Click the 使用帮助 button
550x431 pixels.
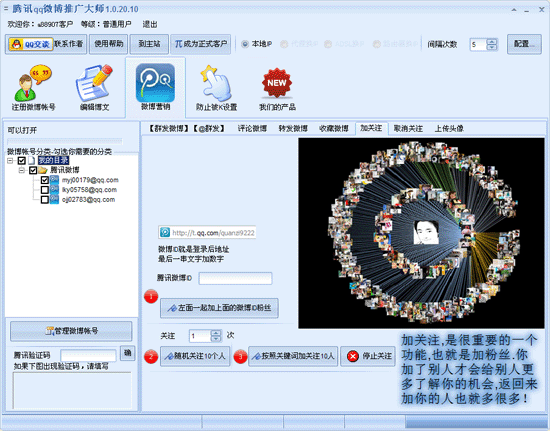(x=108, y=44)
